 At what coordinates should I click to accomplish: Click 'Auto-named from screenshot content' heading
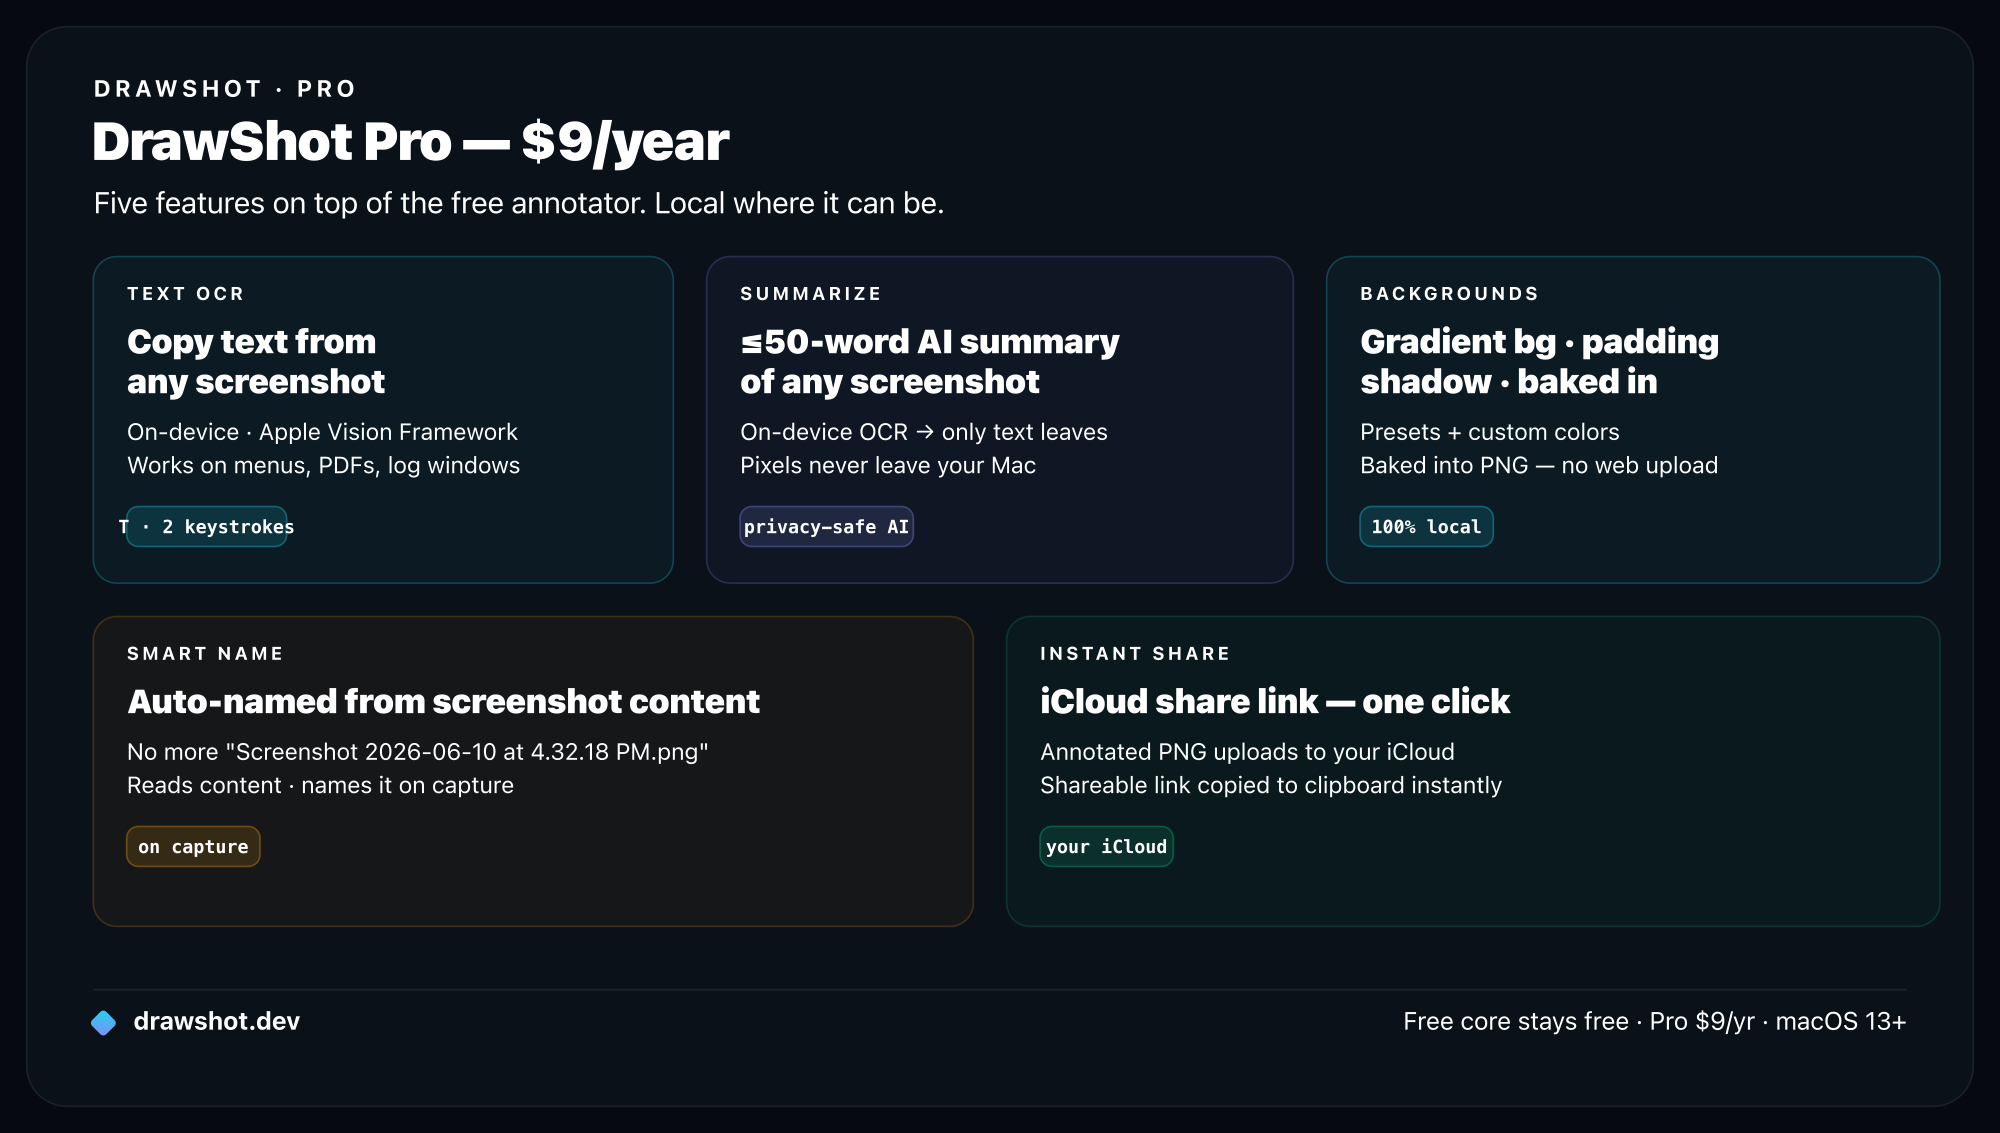click(x=443, y=702)
